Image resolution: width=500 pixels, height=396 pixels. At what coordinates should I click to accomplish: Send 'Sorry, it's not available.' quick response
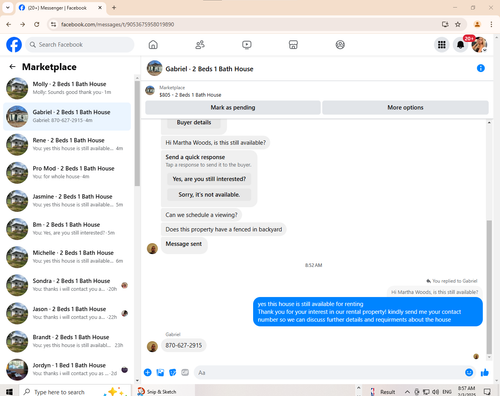pos(209,194)
